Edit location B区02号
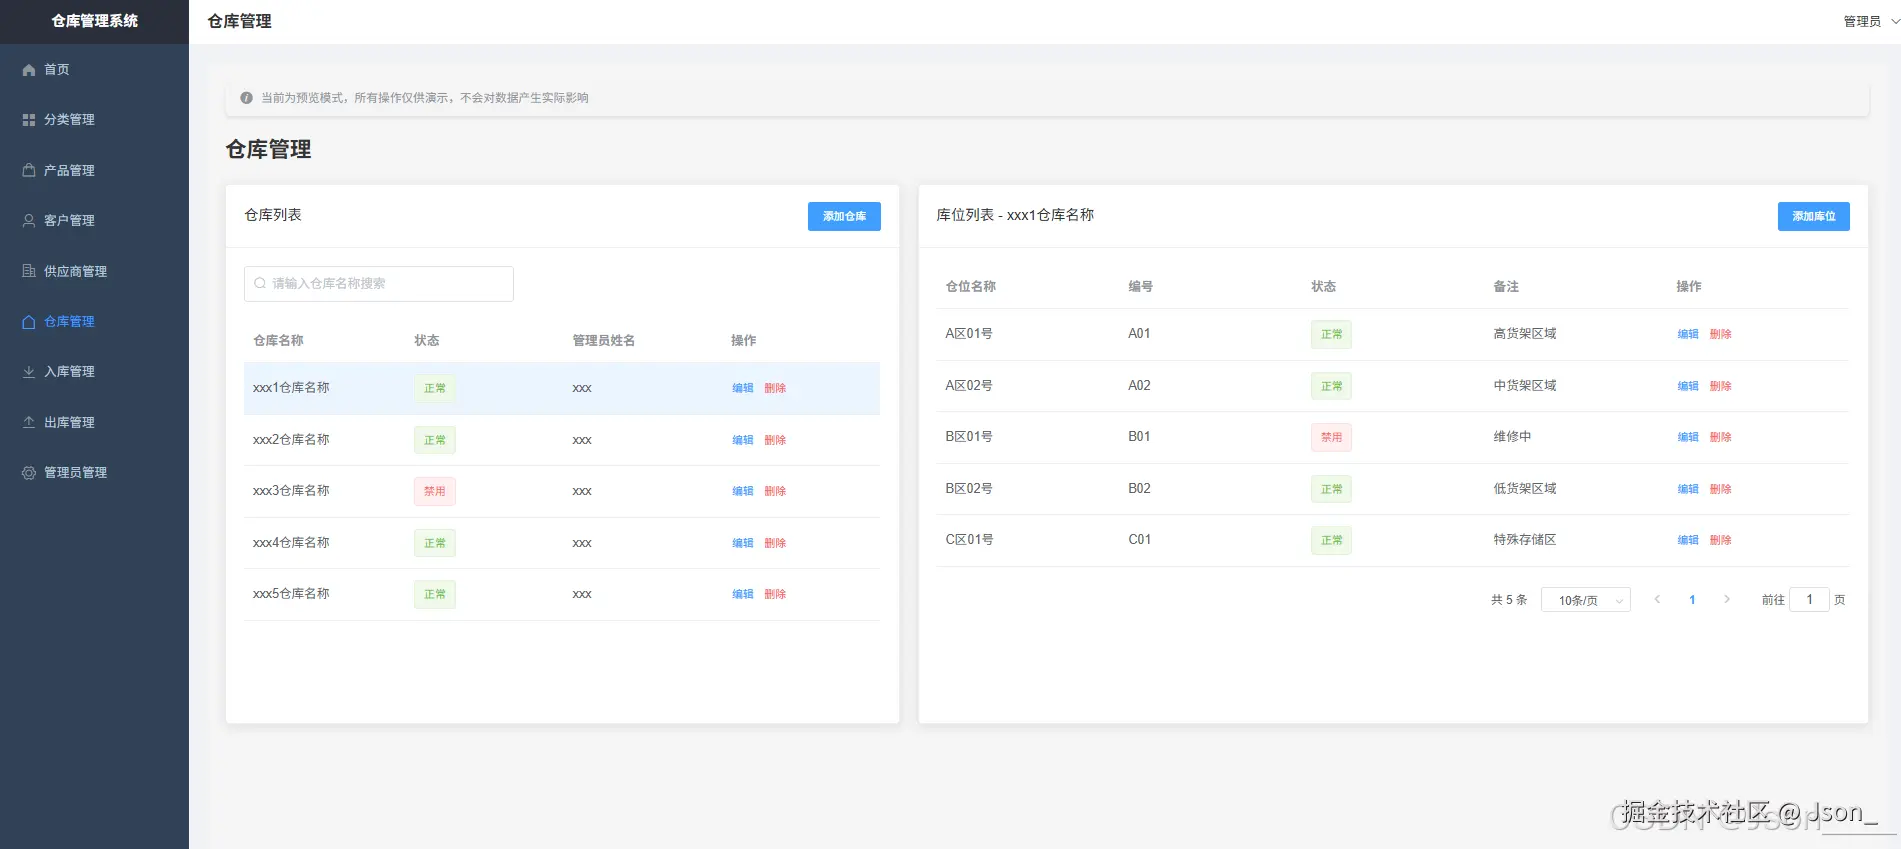Viewport: 1901px width, 849px height. (x=1688, y=489)
